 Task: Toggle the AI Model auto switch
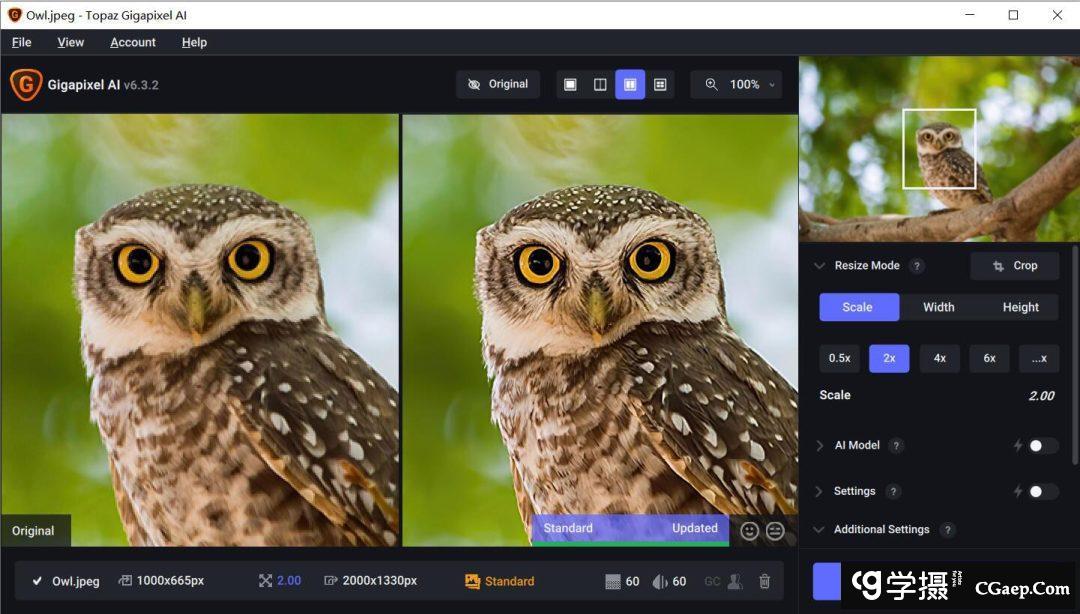1042,446
